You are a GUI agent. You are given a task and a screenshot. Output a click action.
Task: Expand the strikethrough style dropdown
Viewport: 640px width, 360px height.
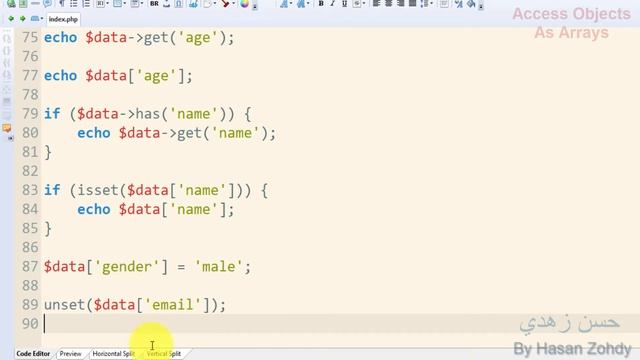tap(364, 3)
